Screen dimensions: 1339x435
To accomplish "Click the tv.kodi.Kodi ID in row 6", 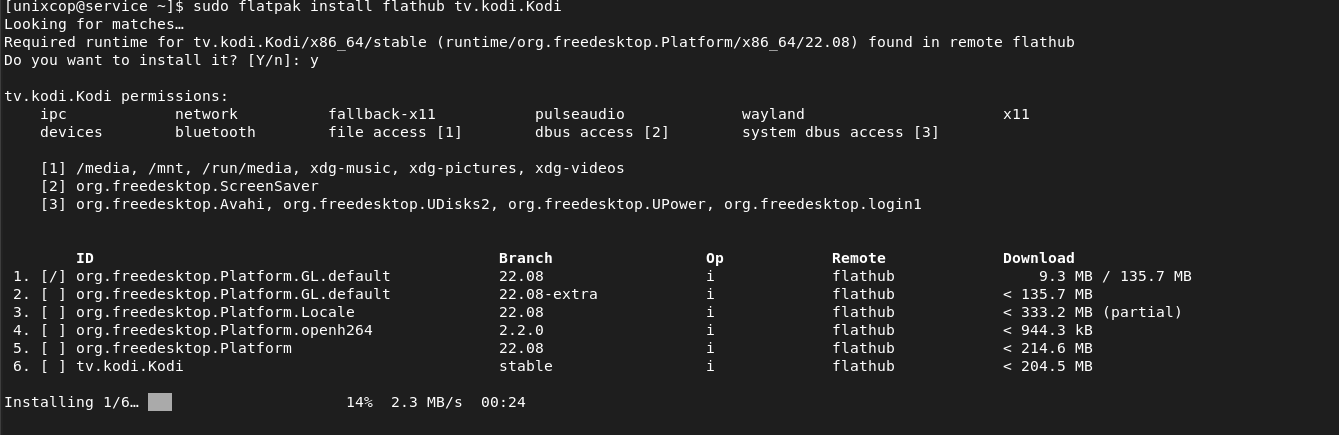I will [130, 366].
